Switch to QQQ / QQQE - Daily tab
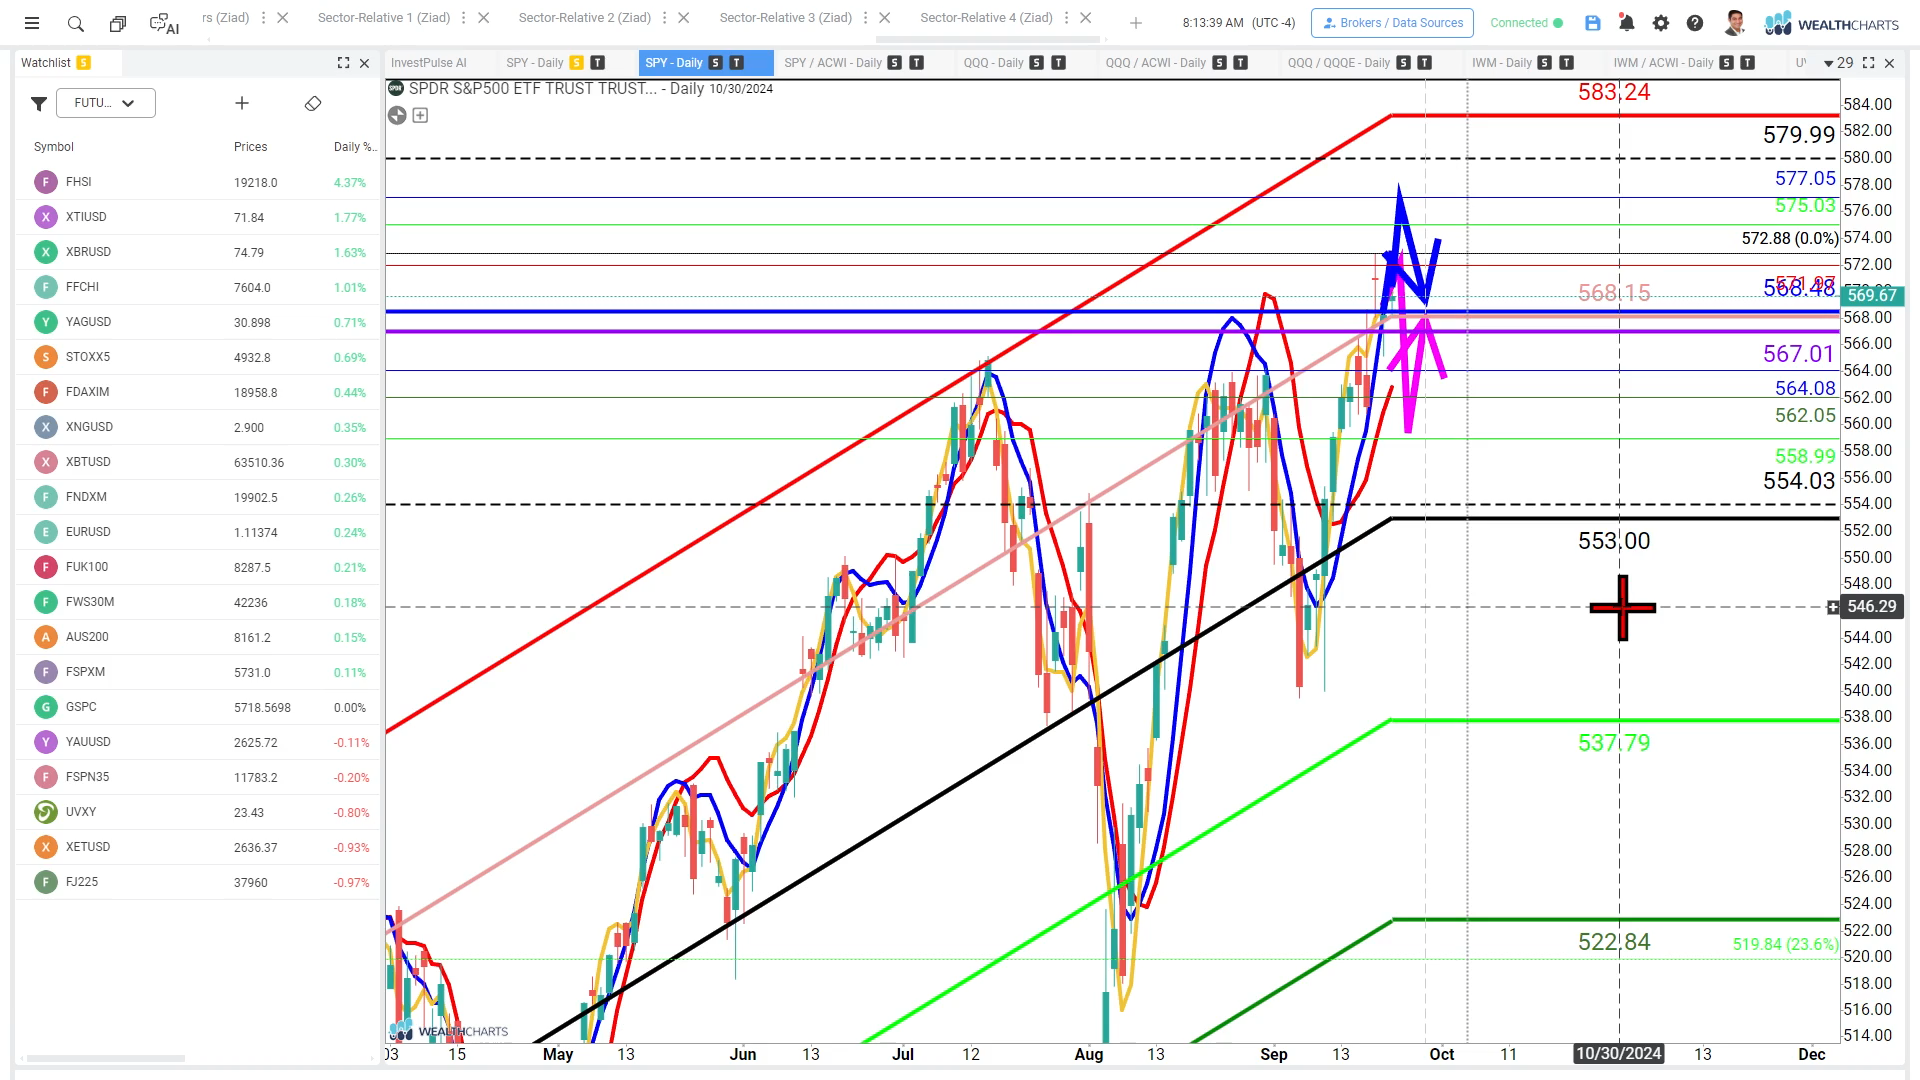This screenshot has height=1080, width=1920. click(1339, 63)
